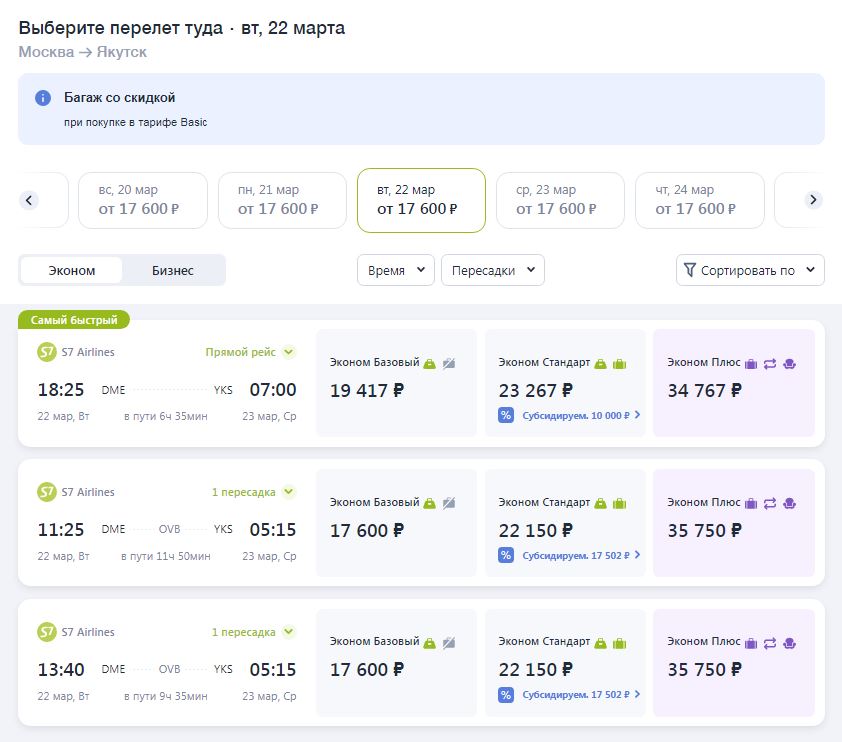This screenshot has height=742, width=842.
Task: Click the filter funnel icon near sorting
Action: click(689, 270)
